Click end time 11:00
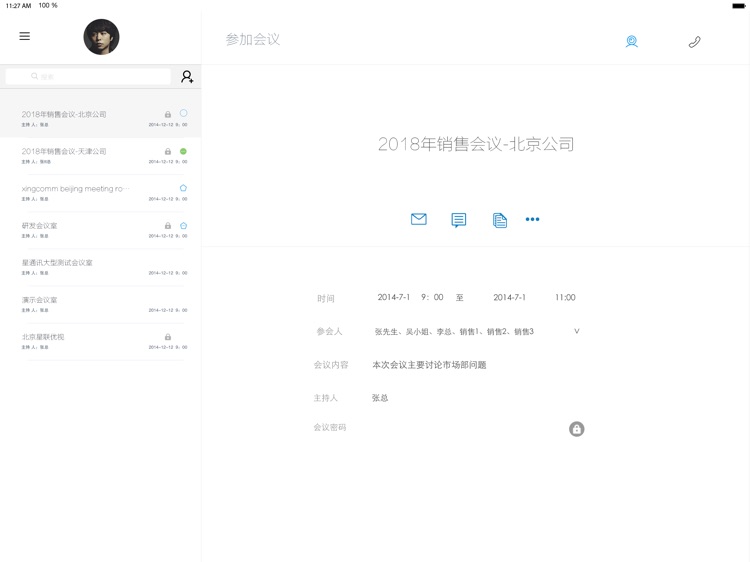The image size is (750, 562). 565,298
